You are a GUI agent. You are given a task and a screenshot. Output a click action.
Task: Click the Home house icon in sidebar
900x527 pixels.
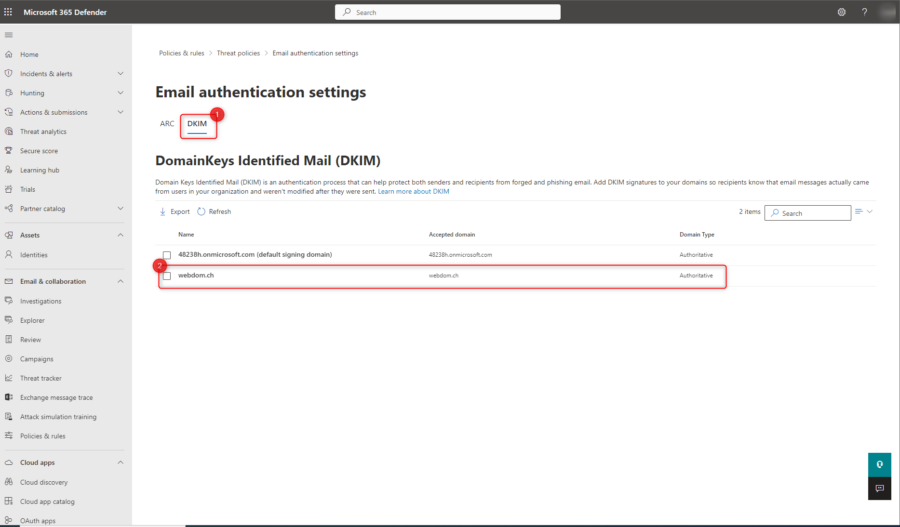tap(9, 54)
